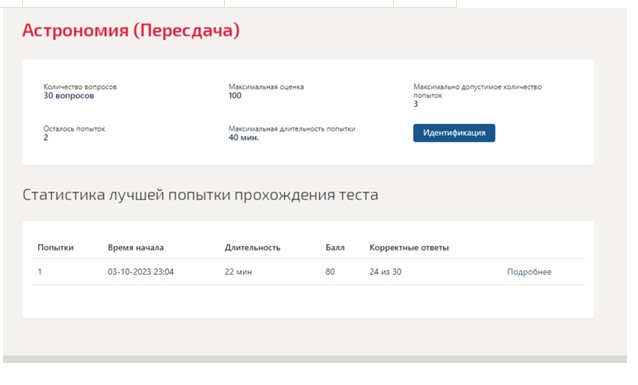Click the 22 мин duration cell
The width and height of the screenshot is (638, 385).
238,272
